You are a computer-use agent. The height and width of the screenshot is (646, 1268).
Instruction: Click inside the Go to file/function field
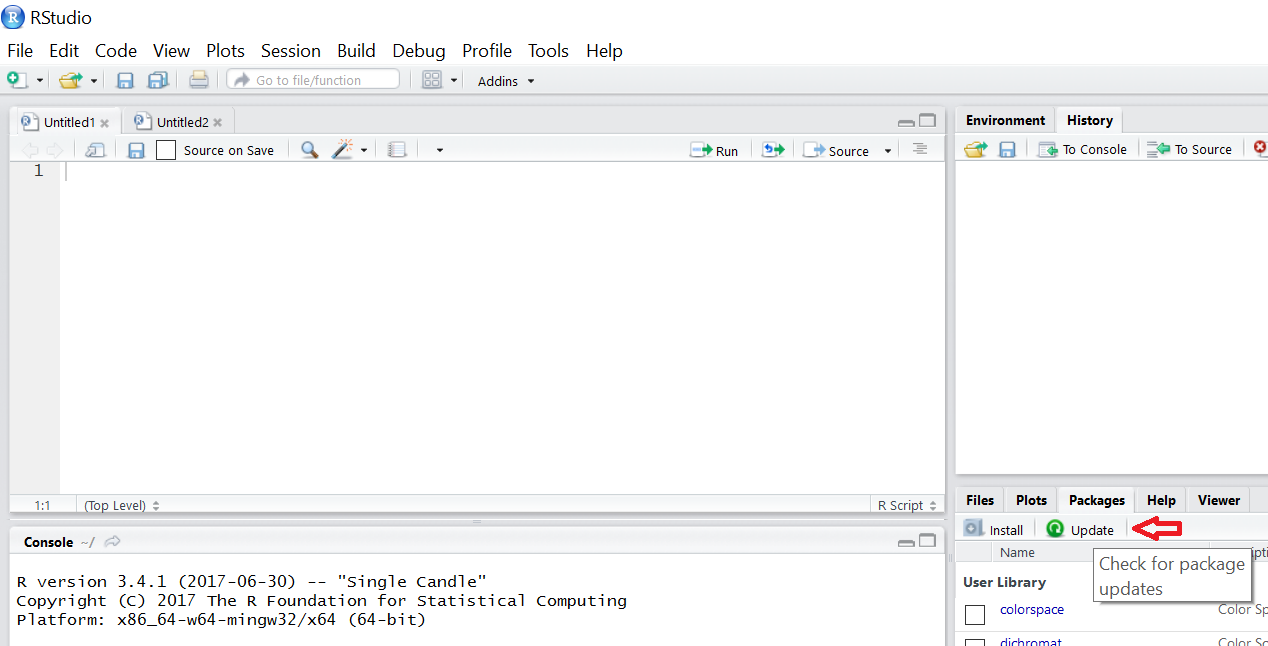tap(313, 78)
